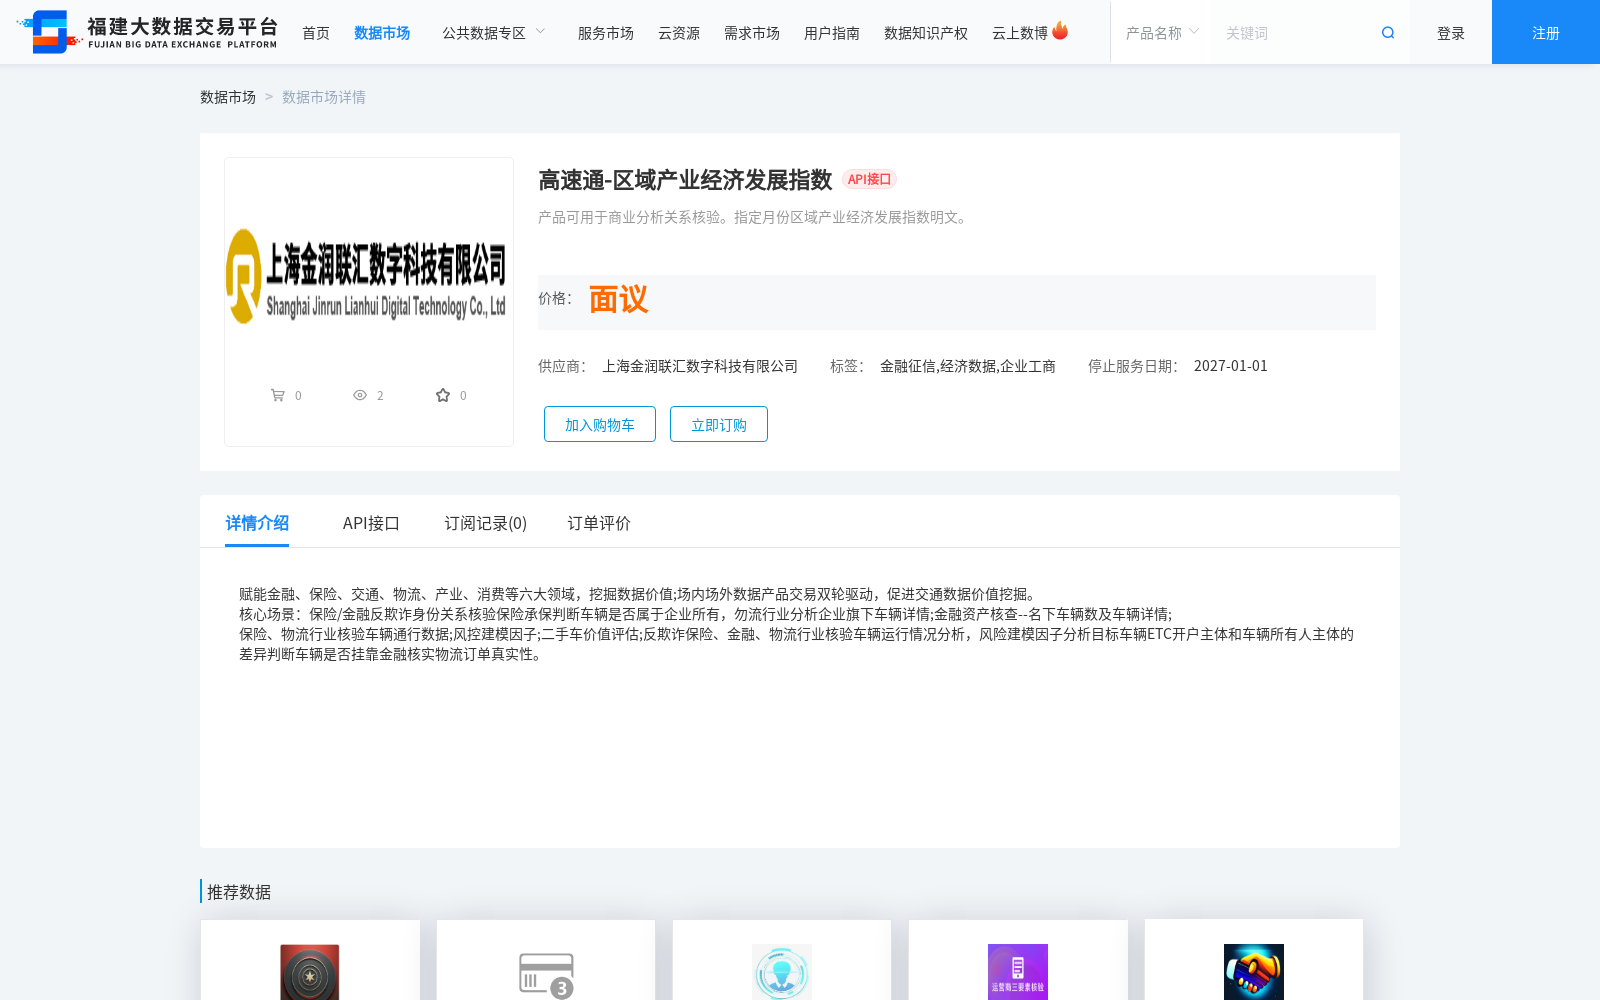Go to 首页 in navigation
The width and height of the screenshot is (1600, 1000).
coord(316,33)
